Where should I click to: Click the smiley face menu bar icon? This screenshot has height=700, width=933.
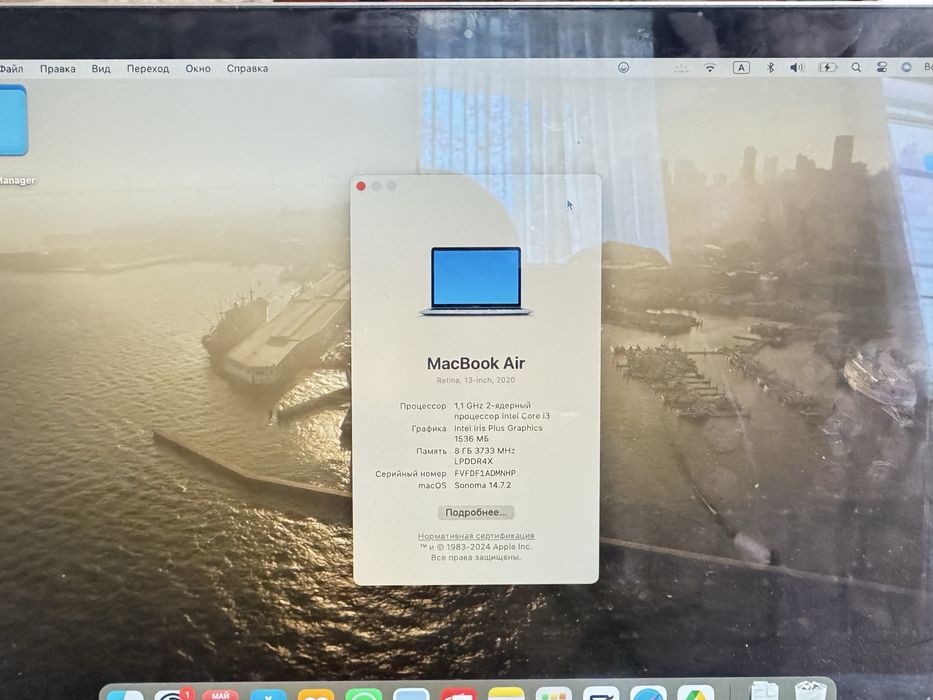coord(623,67)
